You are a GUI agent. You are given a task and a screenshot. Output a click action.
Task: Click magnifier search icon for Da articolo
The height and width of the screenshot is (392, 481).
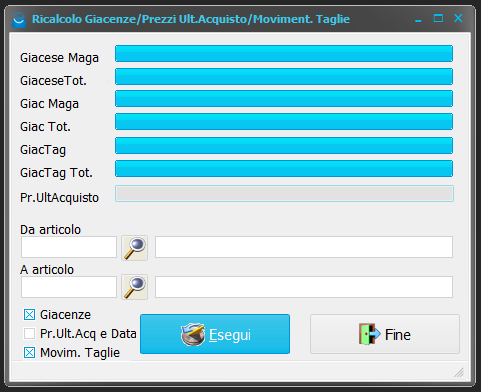point(134,248)
